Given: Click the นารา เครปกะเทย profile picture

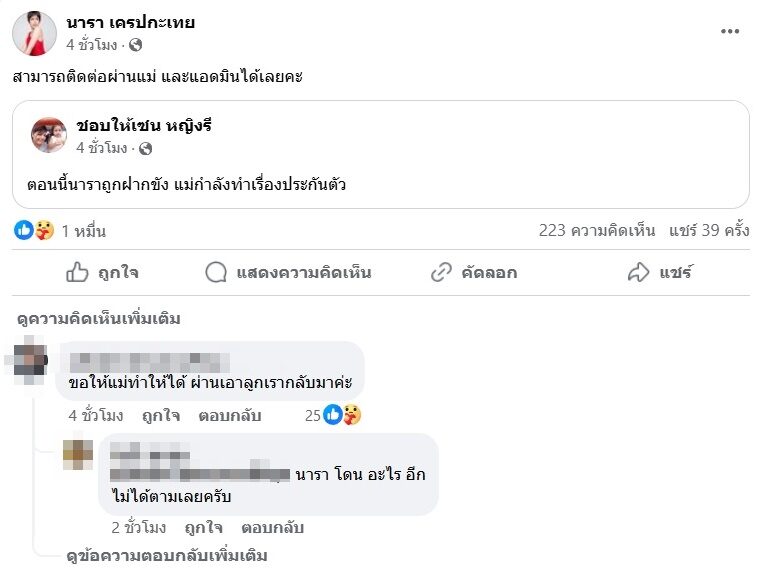Looking at the screenshot, I should pyautogui.click(x=34, y=34).
